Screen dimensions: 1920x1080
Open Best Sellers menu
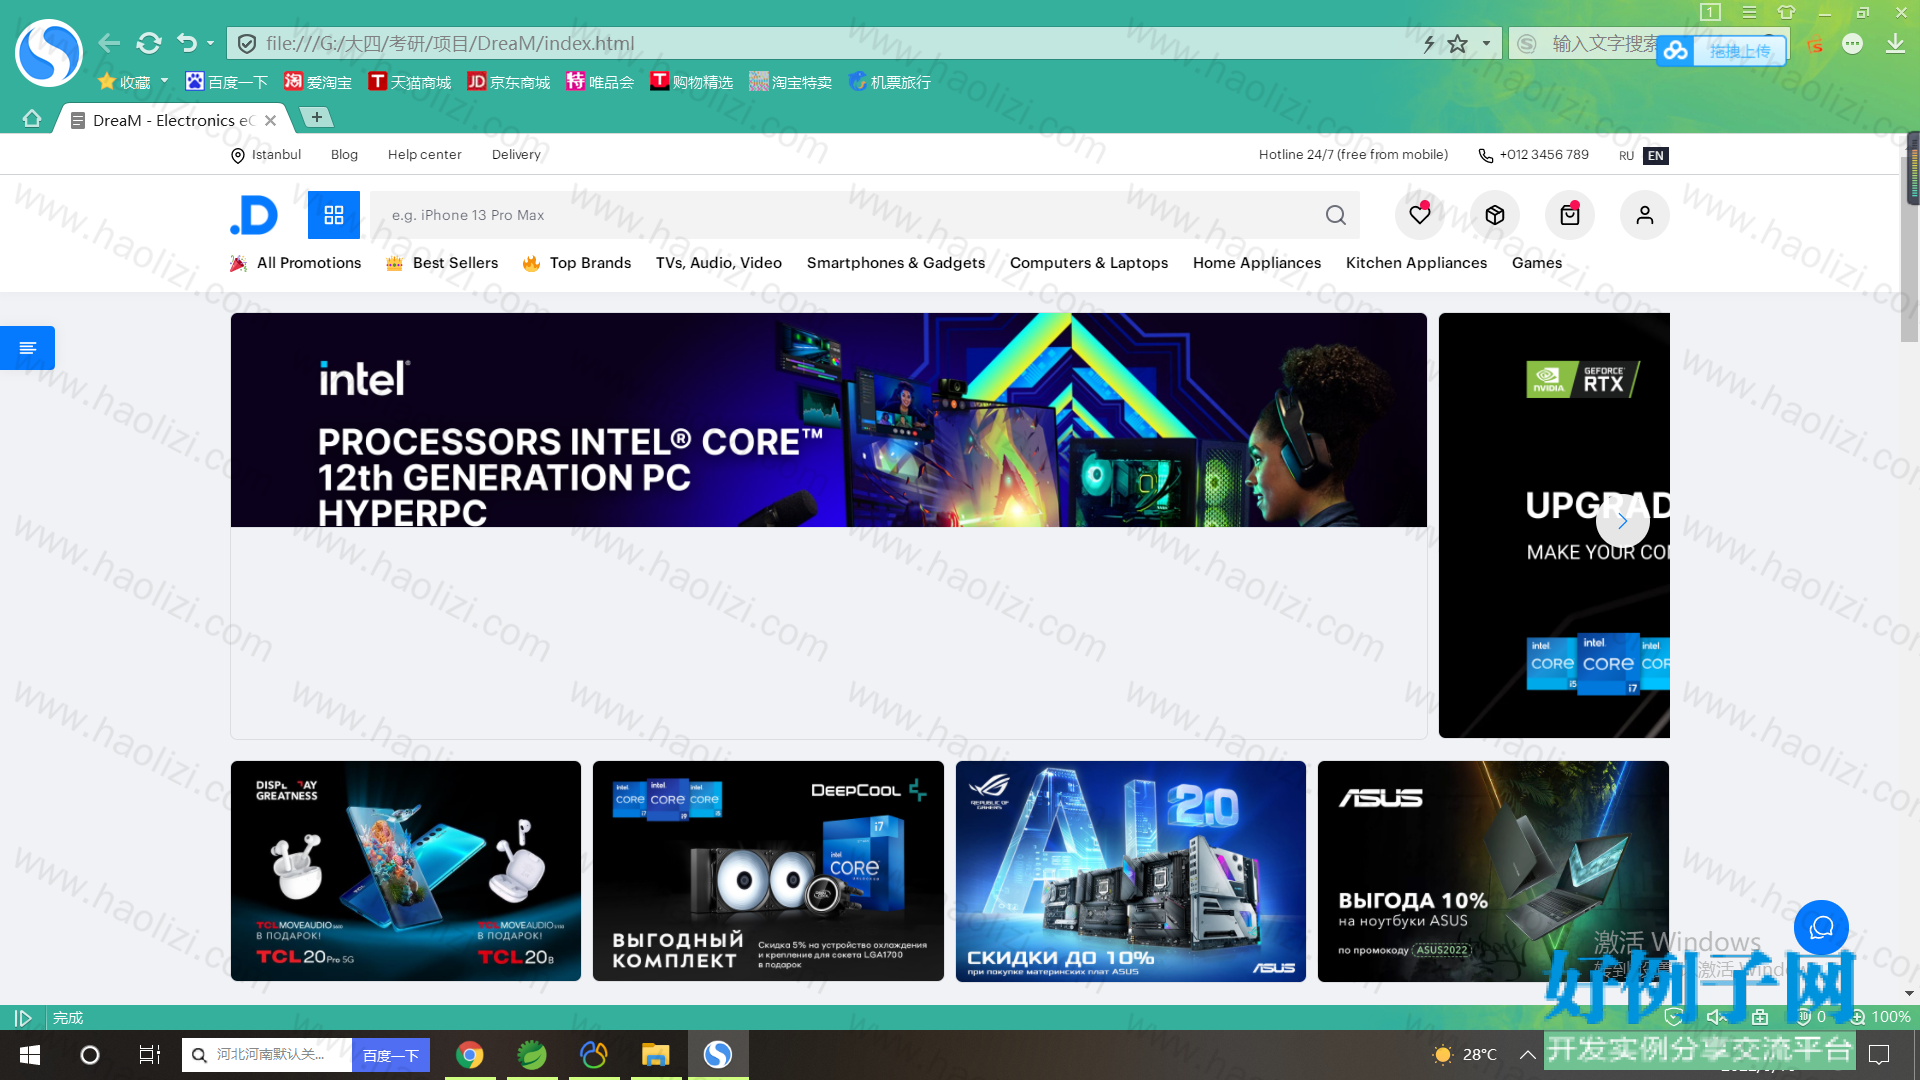442,263
